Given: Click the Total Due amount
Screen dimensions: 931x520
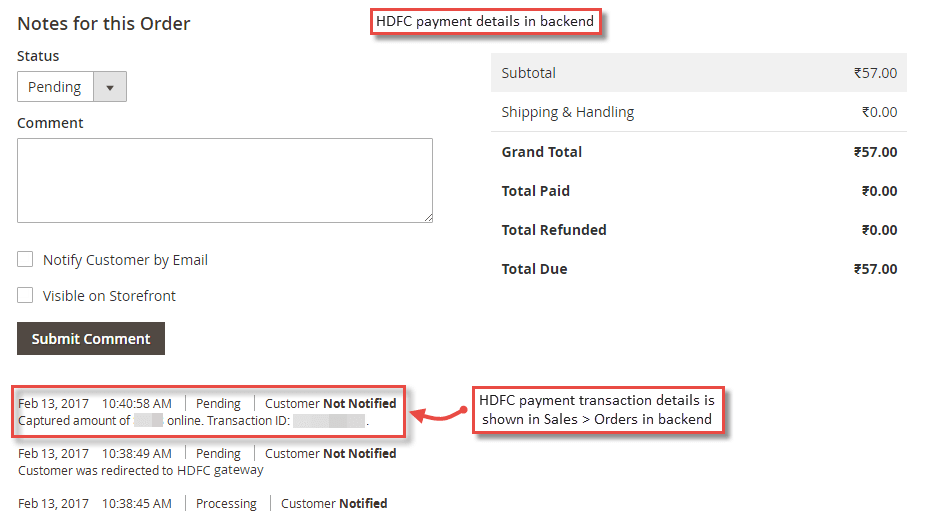Looking at the screenshot, I should coord(875,269).
